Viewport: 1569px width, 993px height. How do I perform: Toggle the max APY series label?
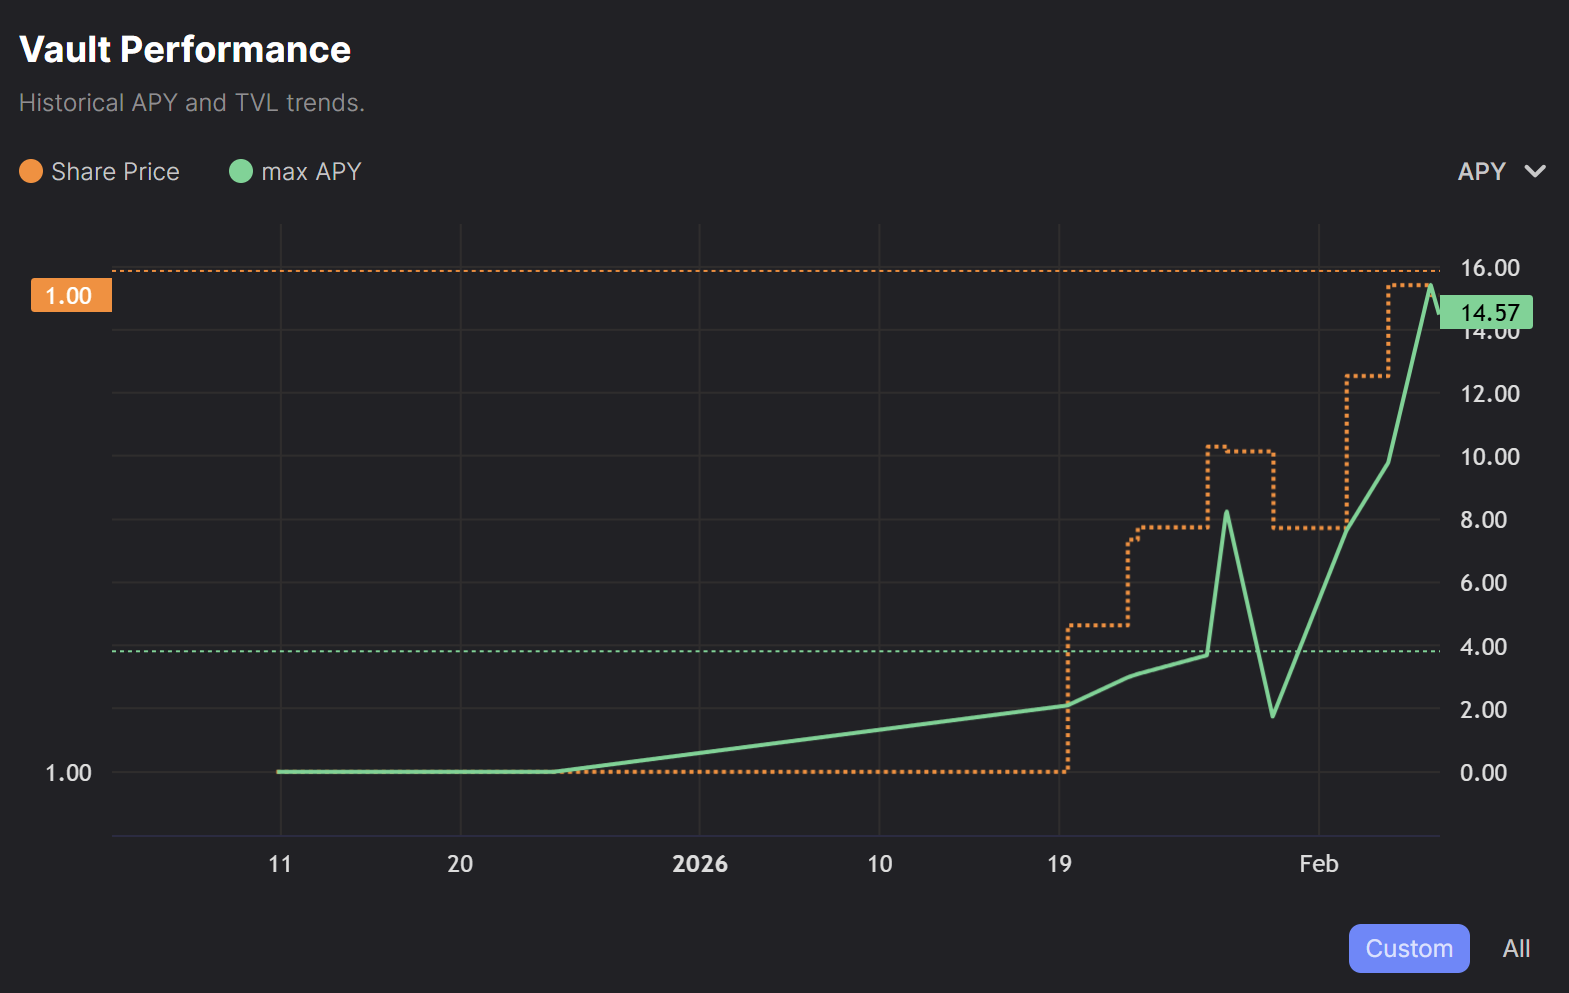point(311,172)
